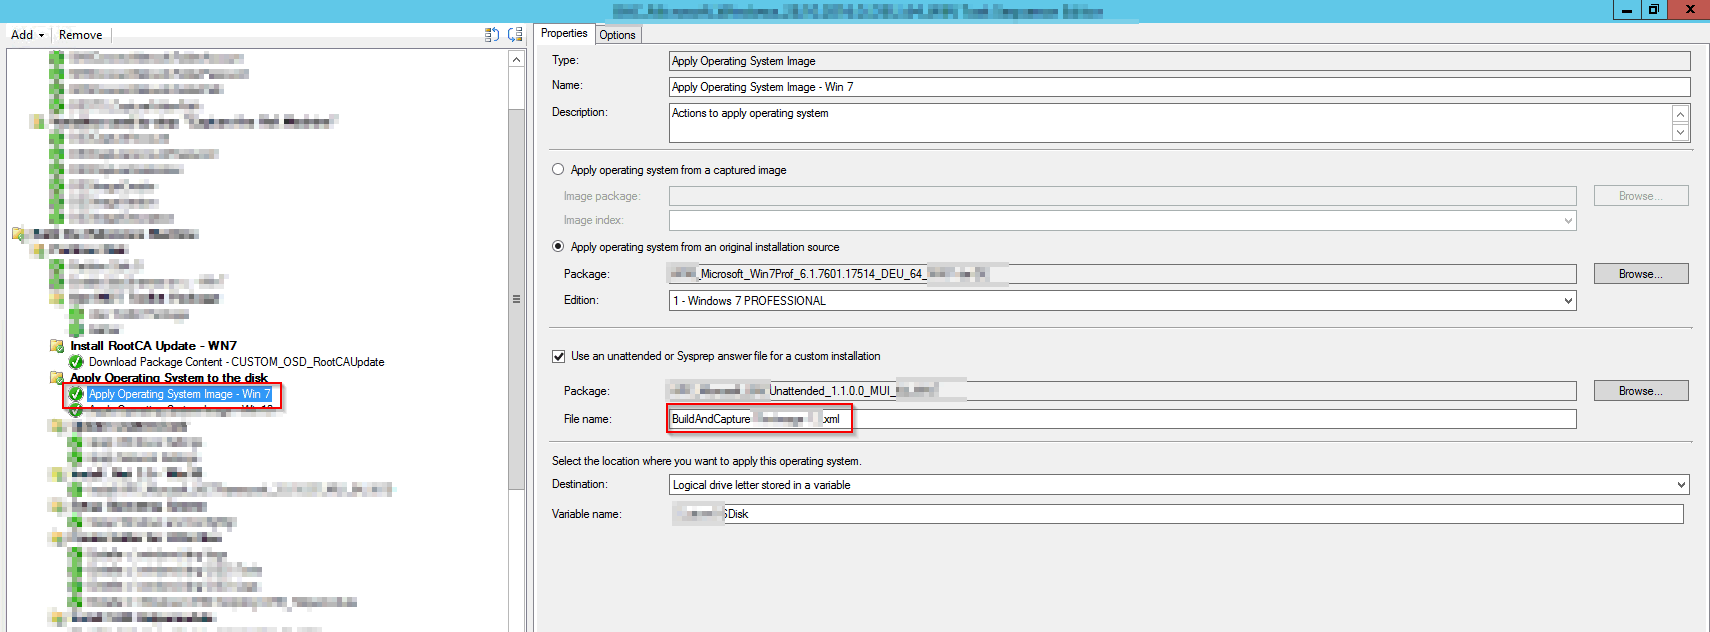This screenshot has height=632, width=1710.
Task: Click the task sequence tree vertical scrollbar thumb
Action: coord(516,299)
